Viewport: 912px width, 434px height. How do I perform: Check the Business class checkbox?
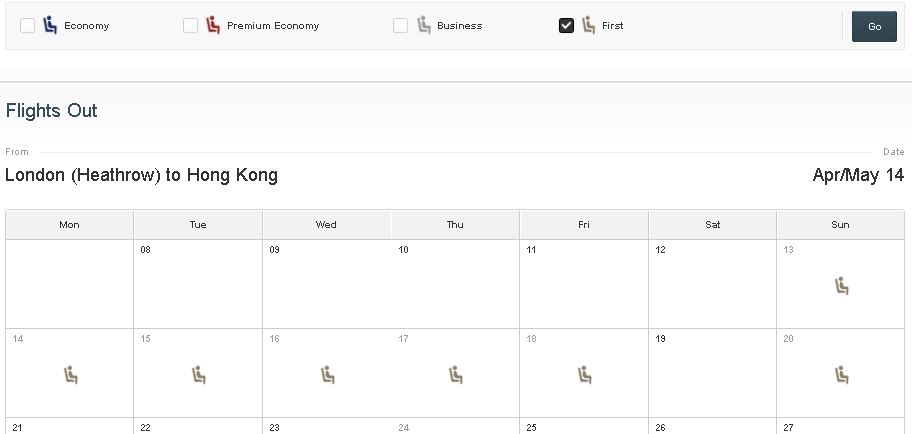pos(400,26)
